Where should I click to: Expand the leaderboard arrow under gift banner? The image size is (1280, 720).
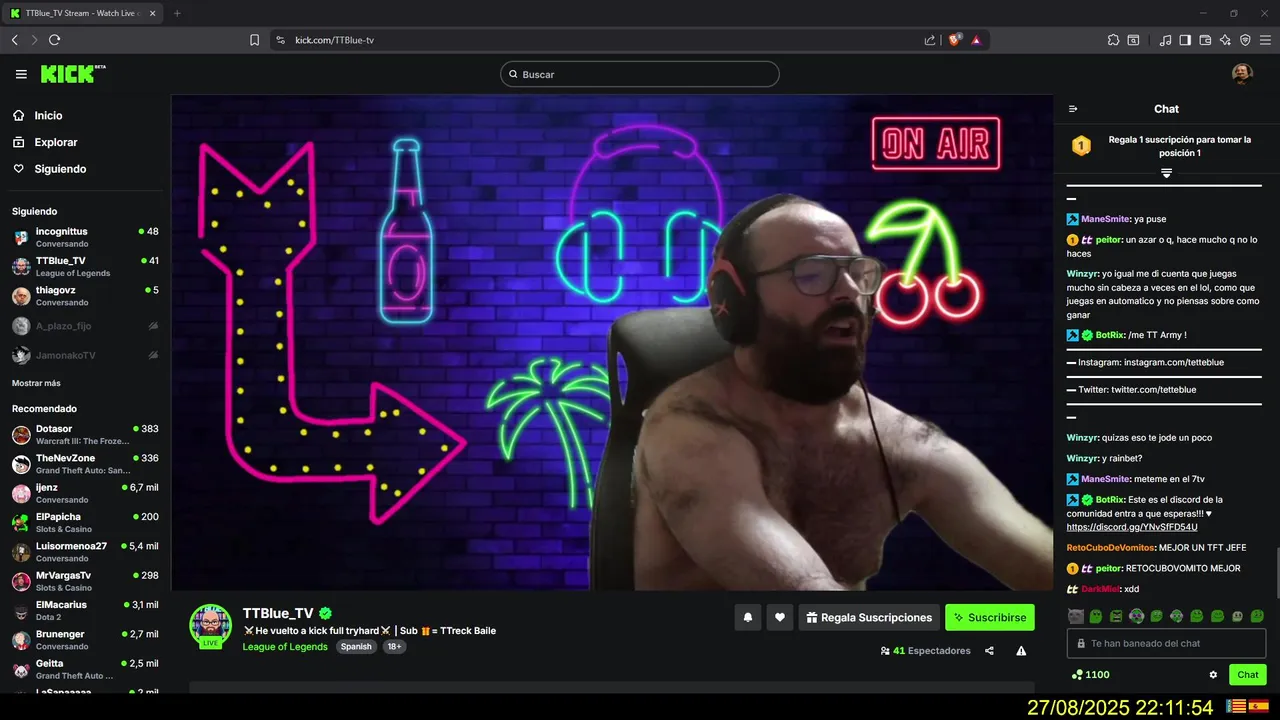tap(1166, 173)
